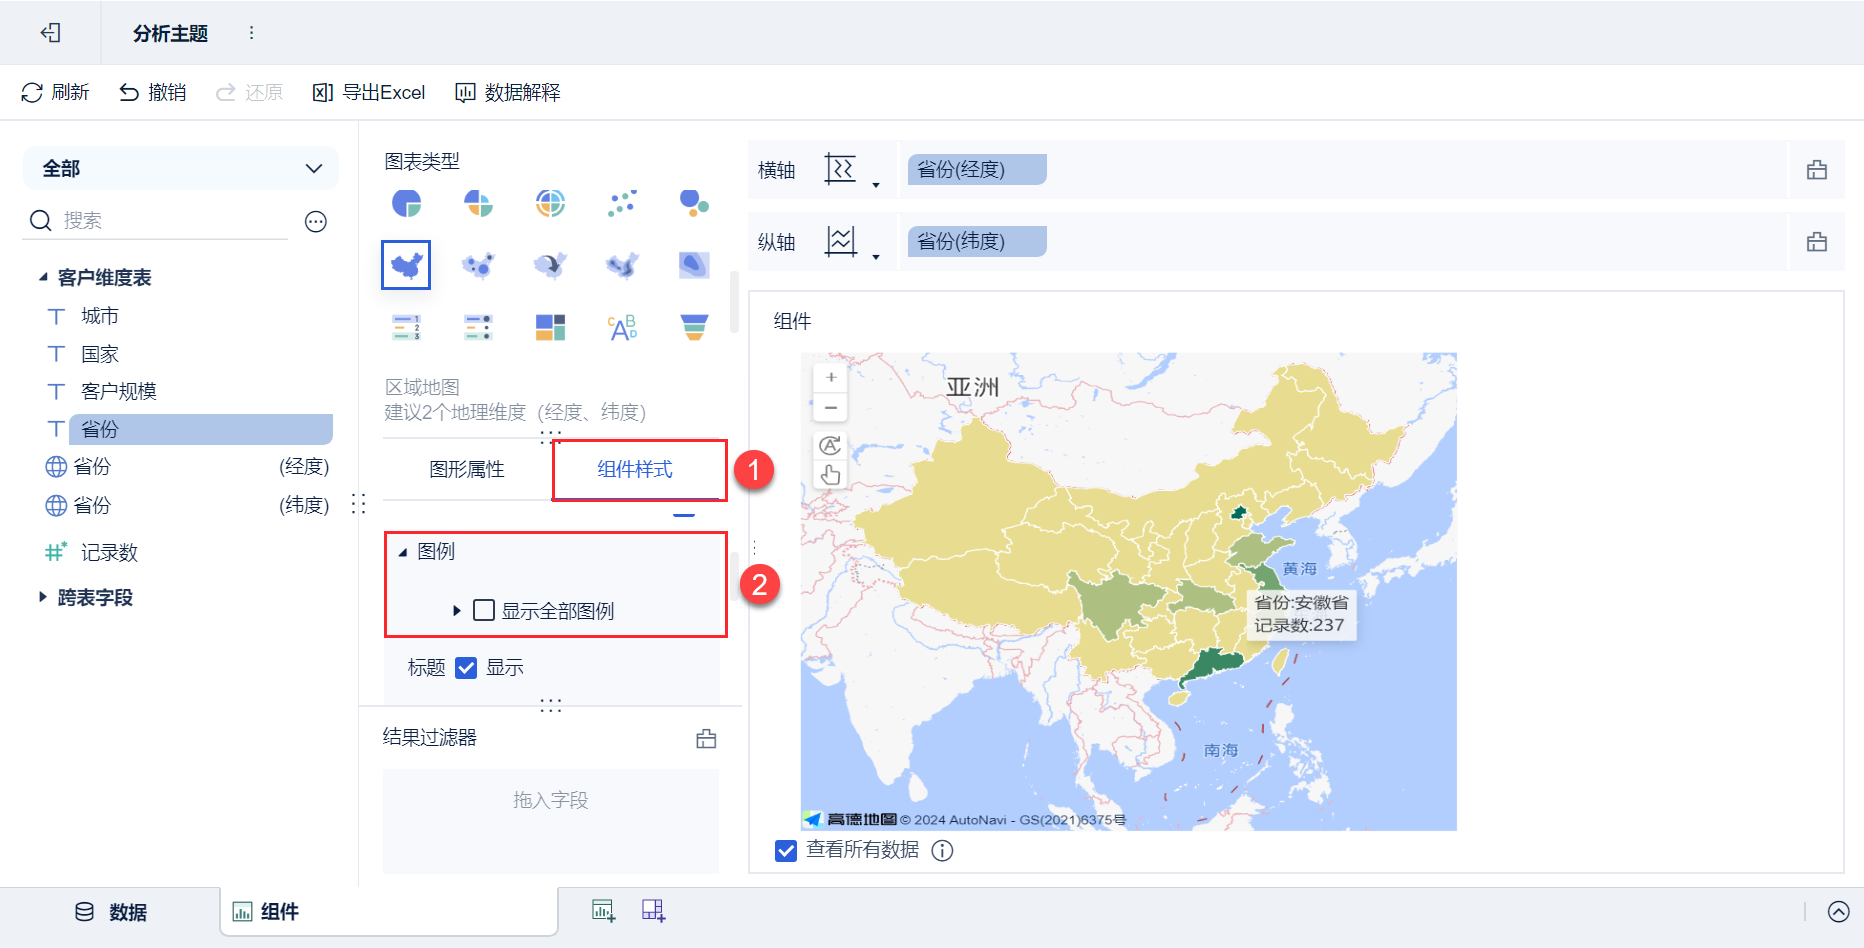The width and height of the screenshot is (1864, 948).
Task: Select the 省份 (经度) field in the field list
Action: tap(187, 467)
